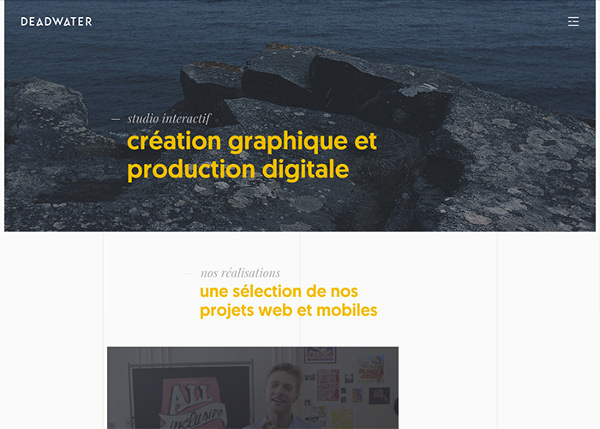The image size is (600, 429).
Task: Click the yellow note in the thumbnail
Action: (x=342, y=419)
